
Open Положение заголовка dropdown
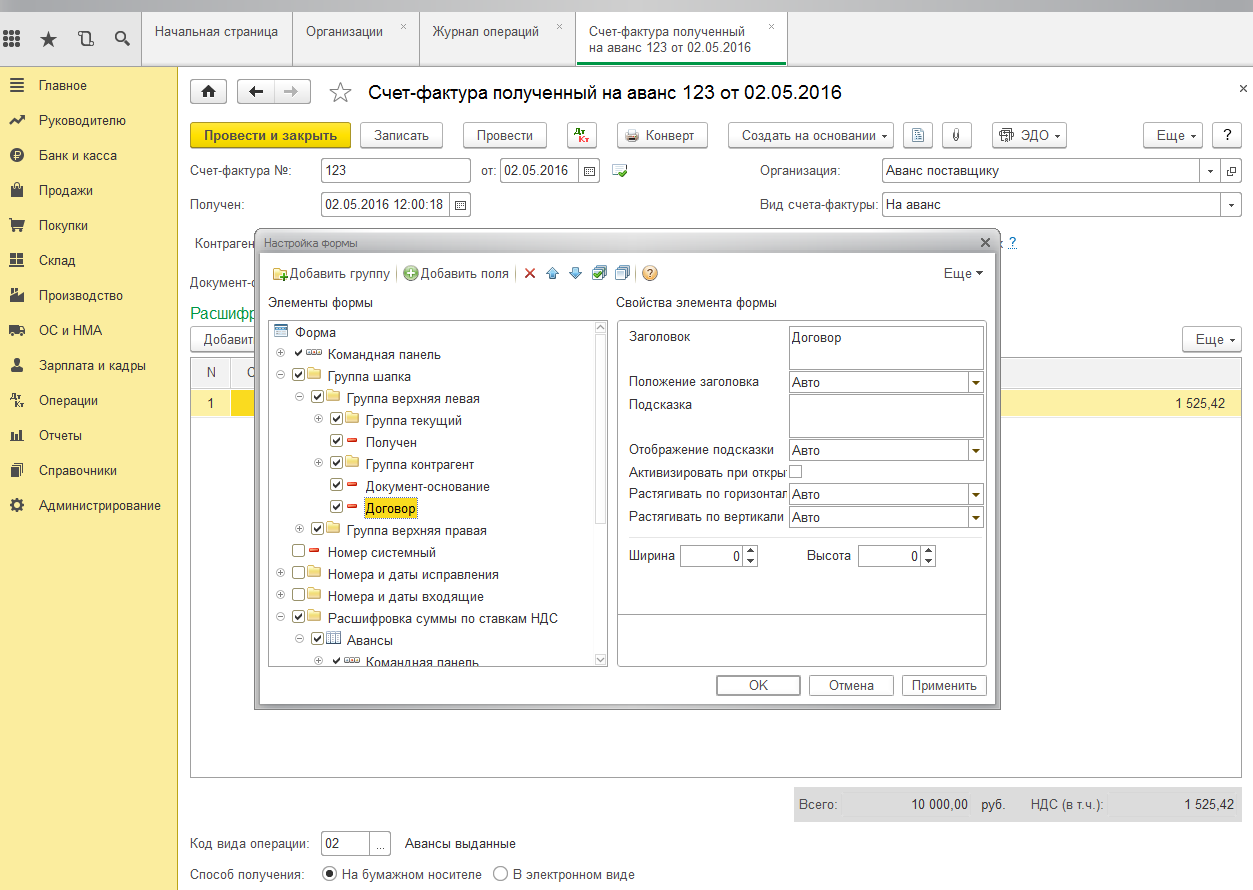pos(975,382)
